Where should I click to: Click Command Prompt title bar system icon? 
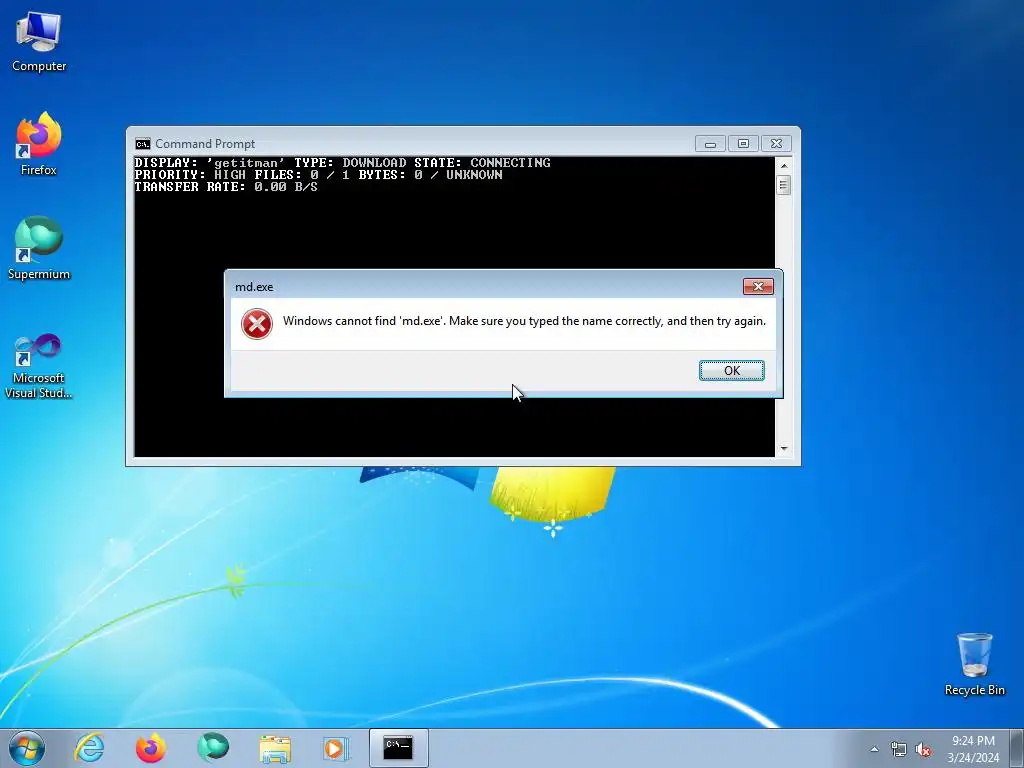pyautogui.click(x=142, y=144)
